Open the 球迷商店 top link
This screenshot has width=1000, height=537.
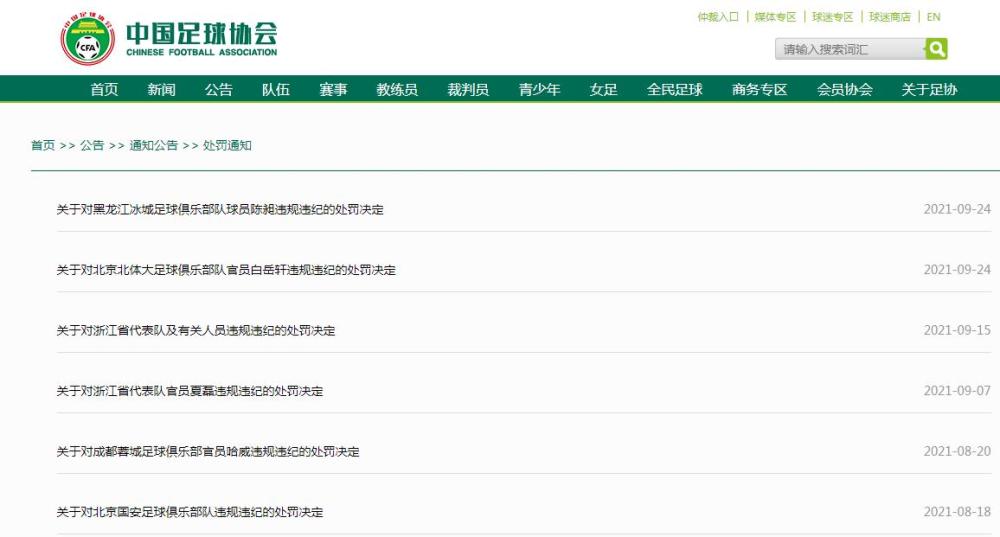tap(889, 17)
